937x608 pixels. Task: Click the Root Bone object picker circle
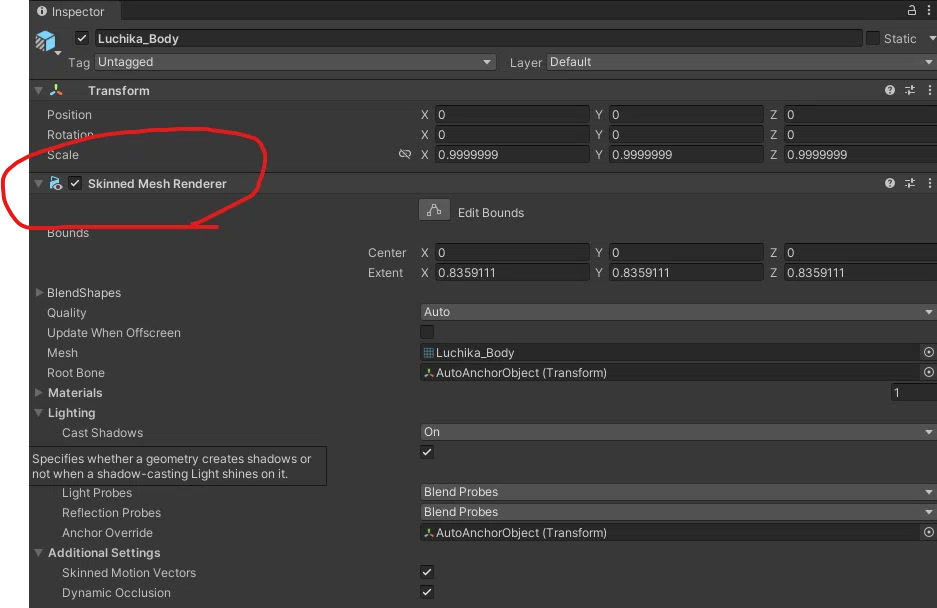click(x=929, y=372)
